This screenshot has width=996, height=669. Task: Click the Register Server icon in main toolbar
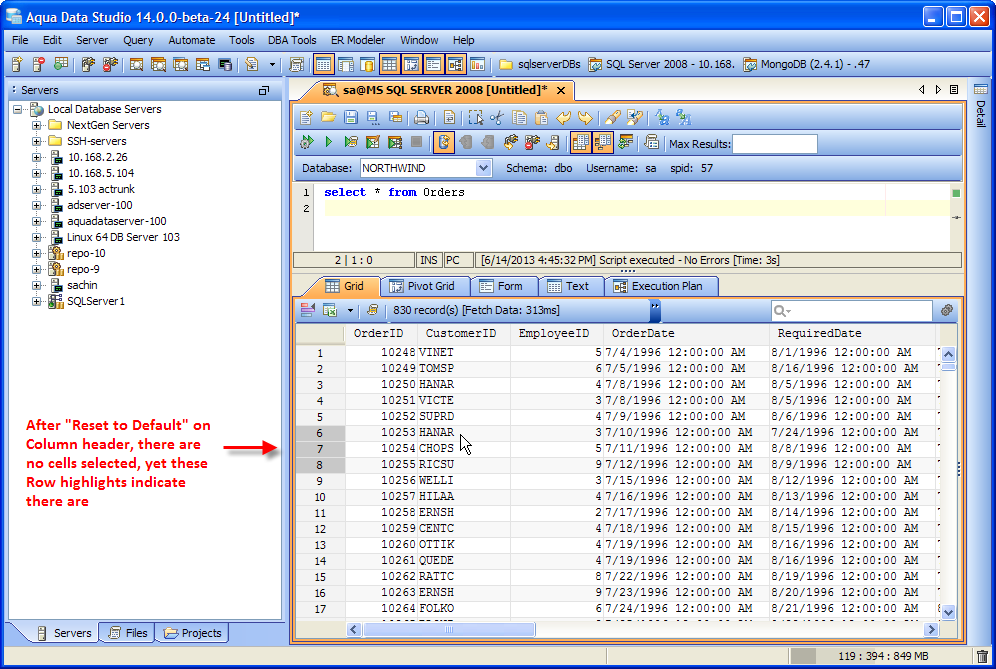17,64
